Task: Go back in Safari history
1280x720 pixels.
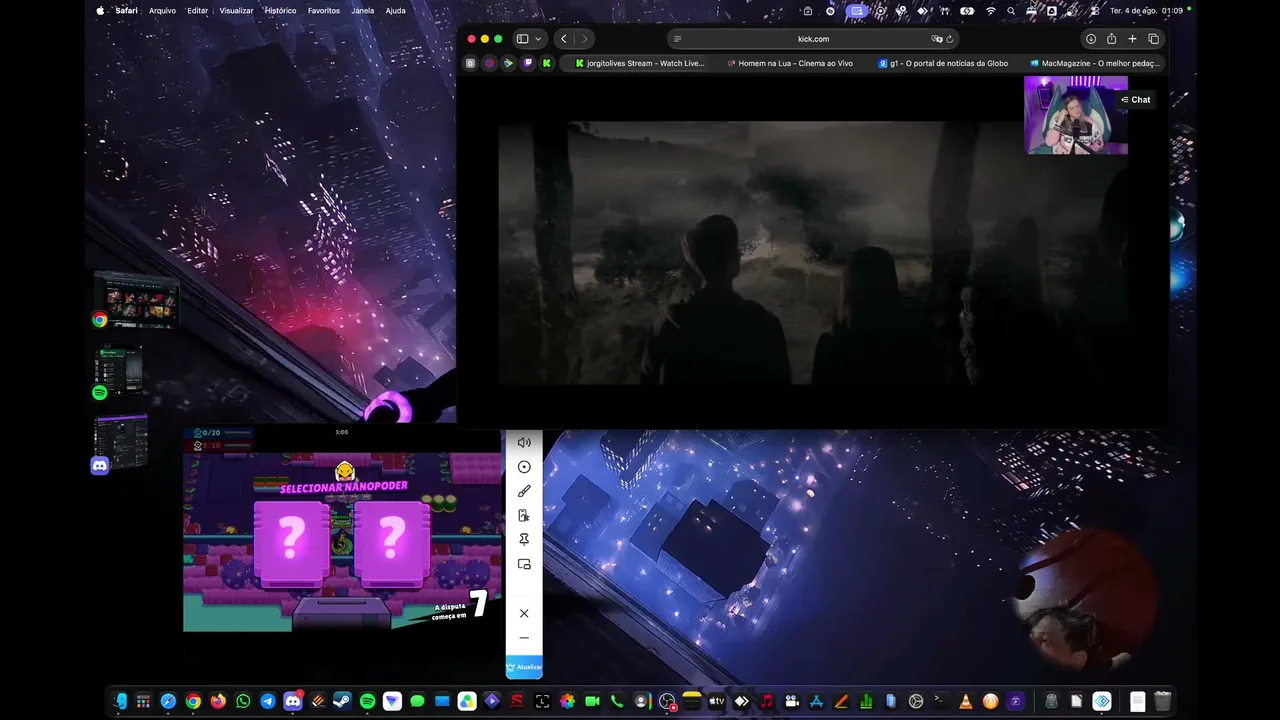Action: (564, 39)
